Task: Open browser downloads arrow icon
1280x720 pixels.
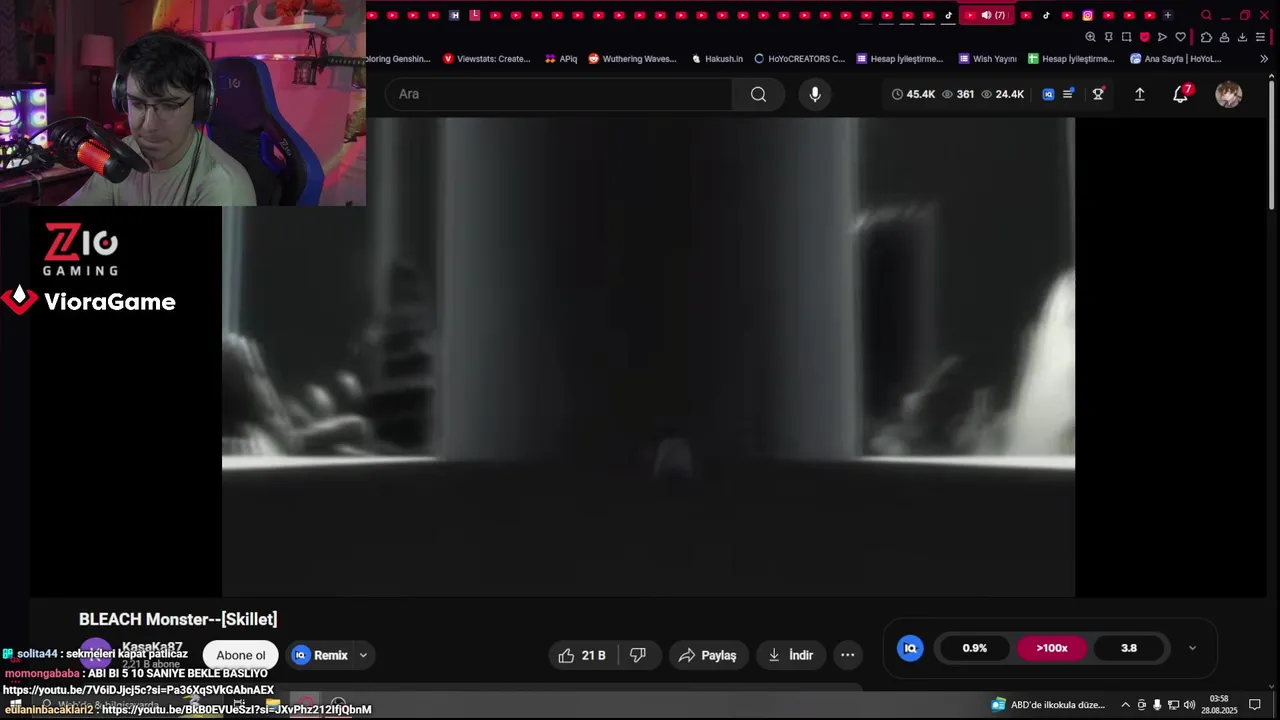Action: (1242, 37)
